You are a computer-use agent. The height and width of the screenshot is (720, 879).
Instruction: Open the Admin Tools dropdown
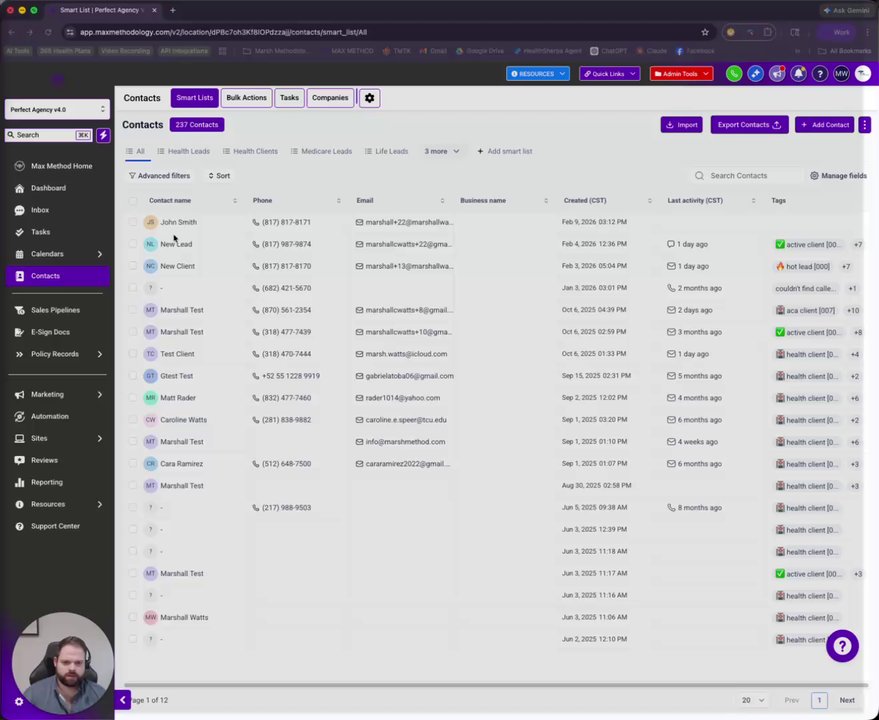point(681,74)
